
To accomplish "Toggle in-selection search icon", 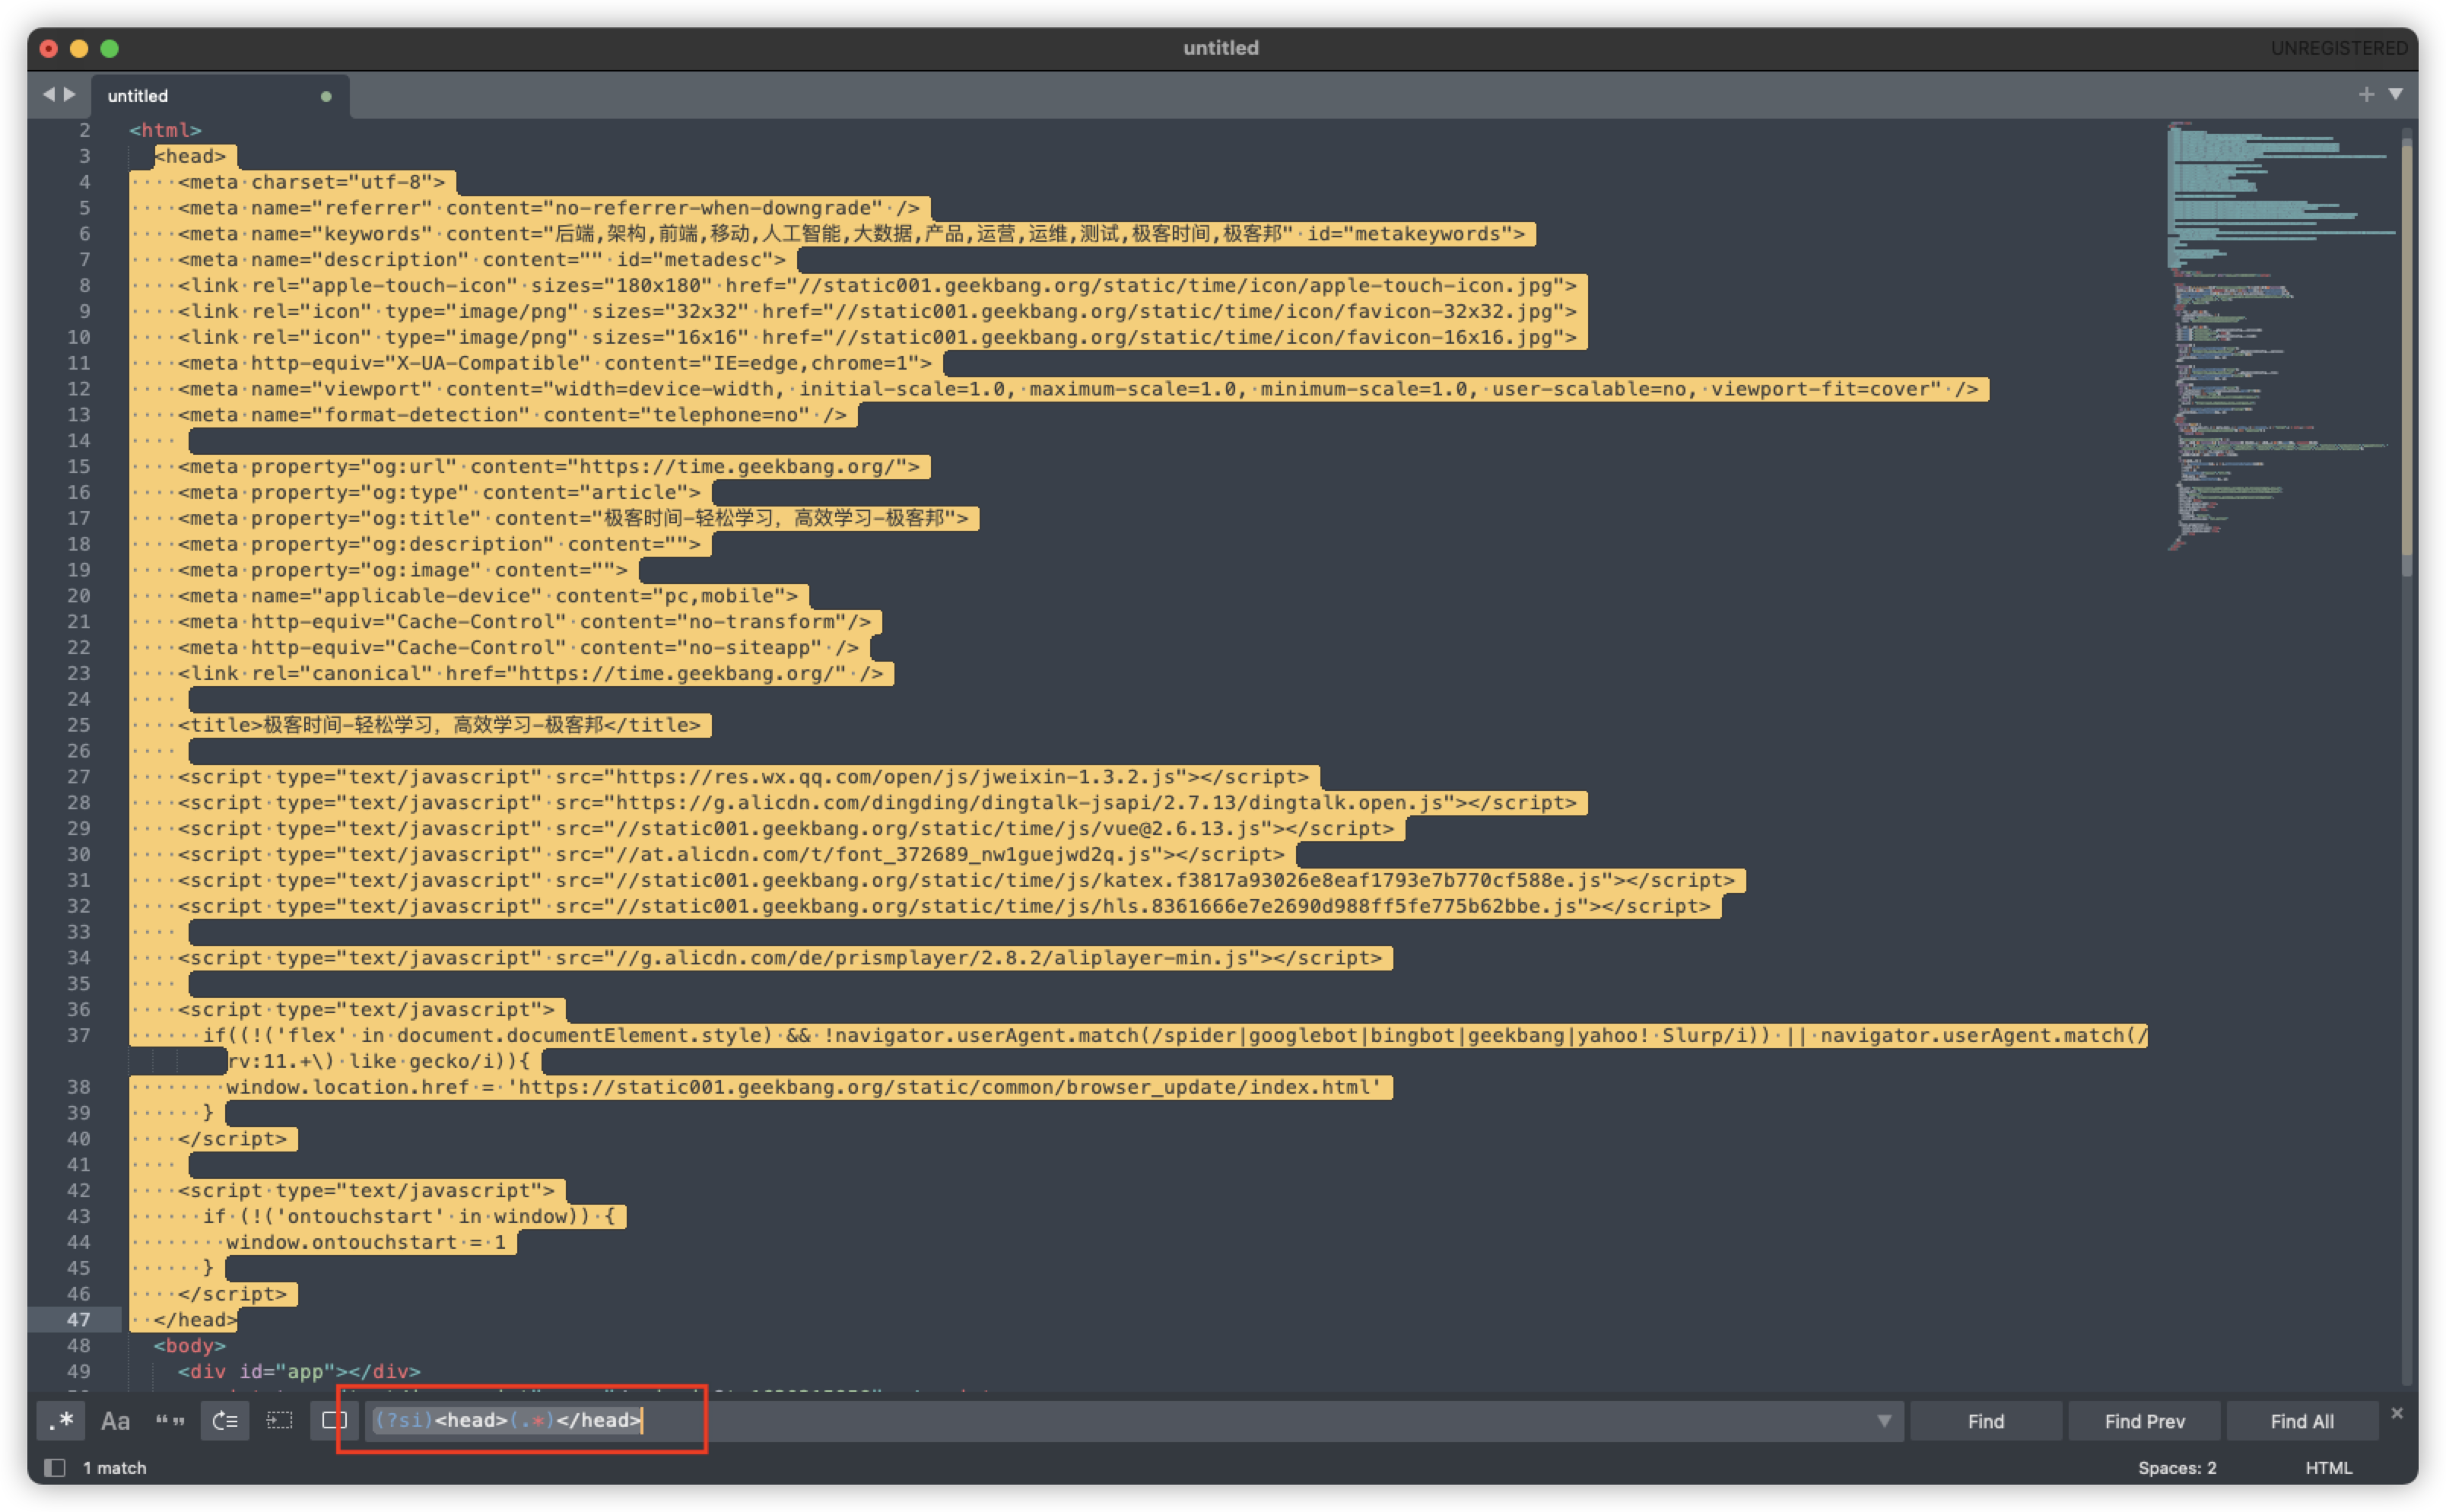I will [279, 1421].
